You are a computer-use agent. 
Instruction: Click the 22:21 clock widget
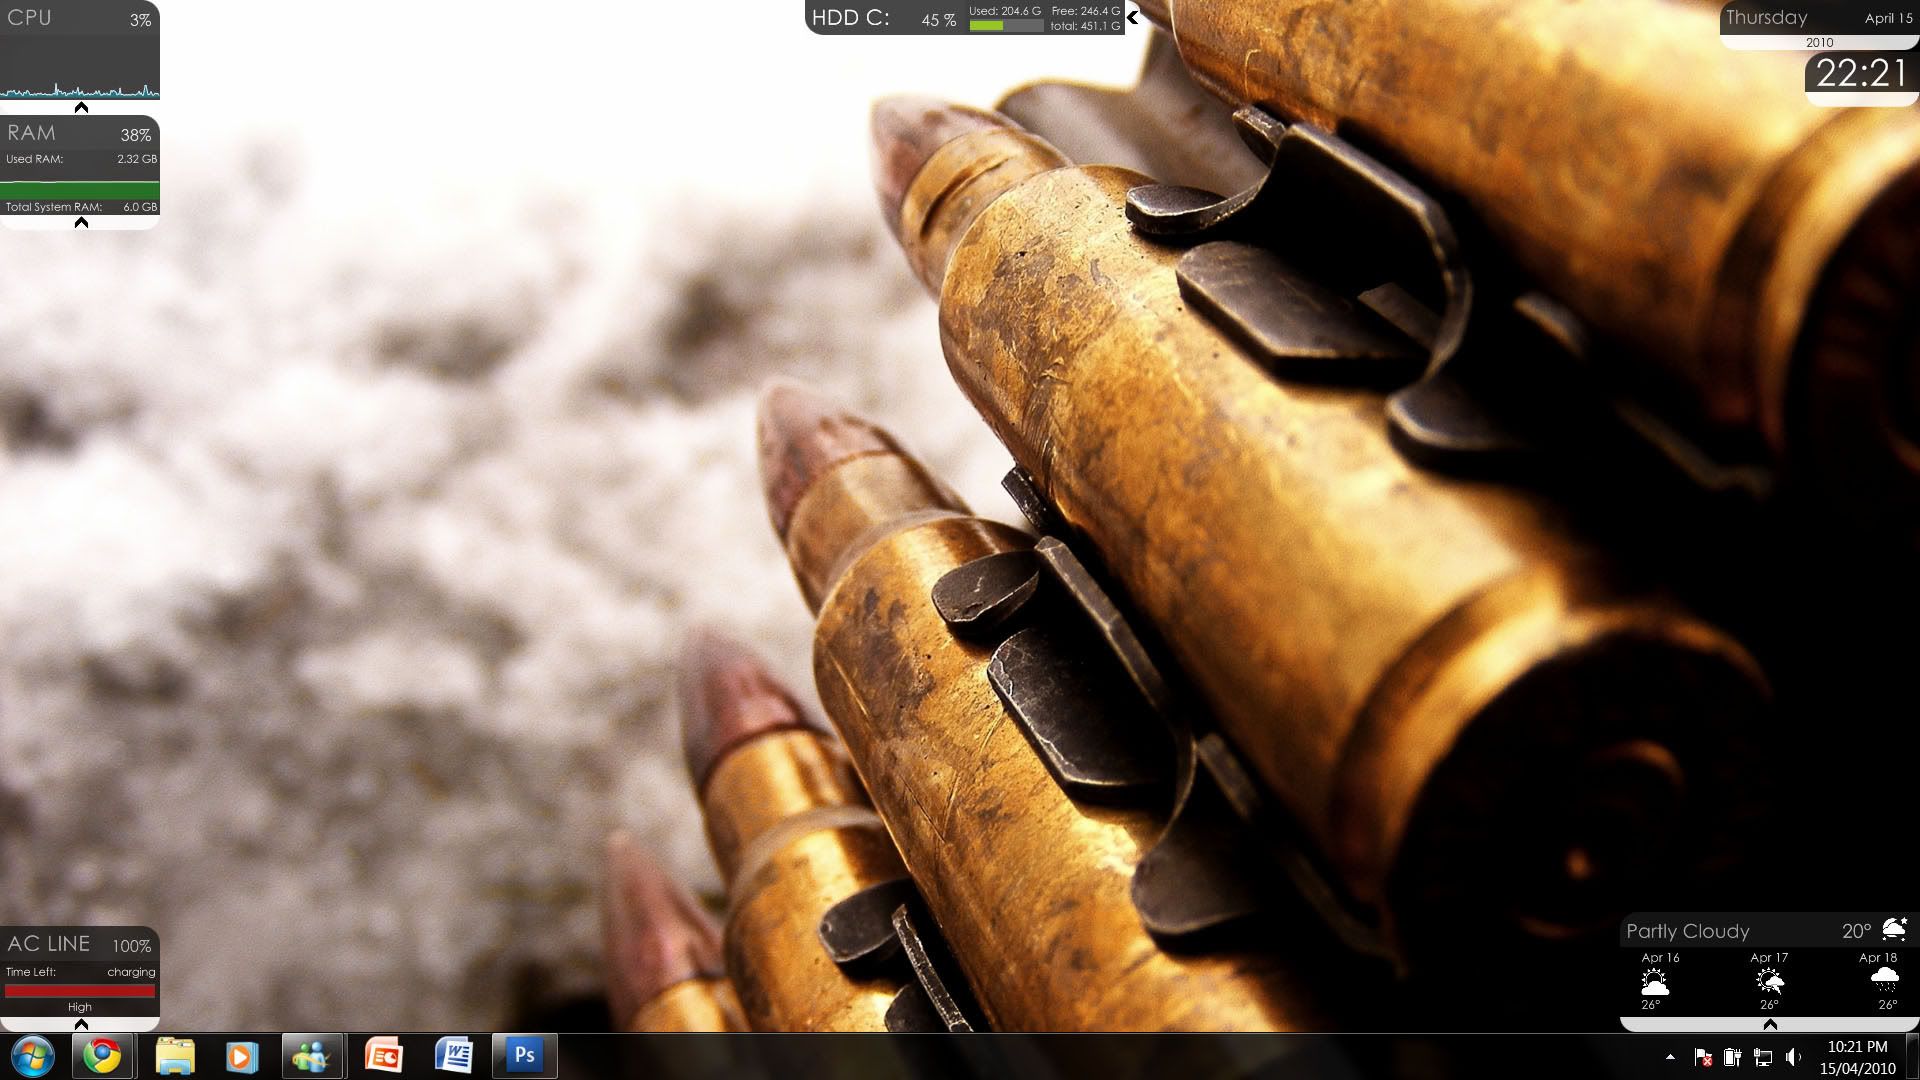(1861, 73)
